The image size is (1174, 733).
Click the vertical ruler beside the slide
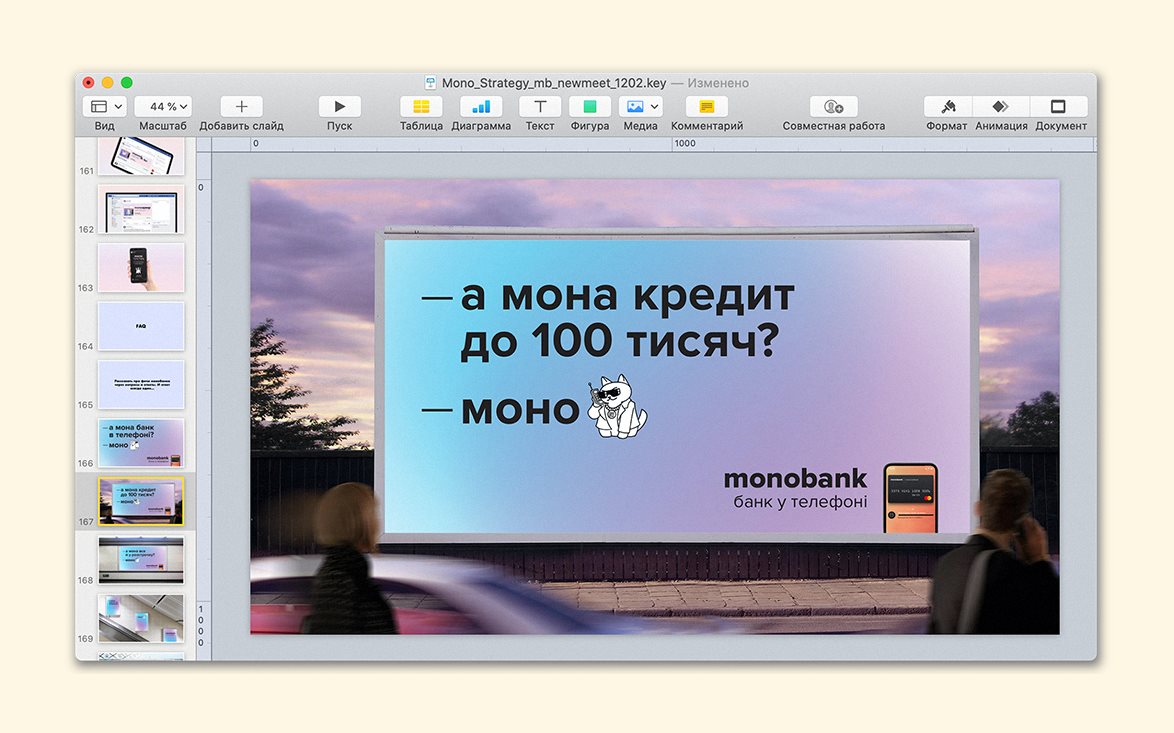[x=204, y=407]
